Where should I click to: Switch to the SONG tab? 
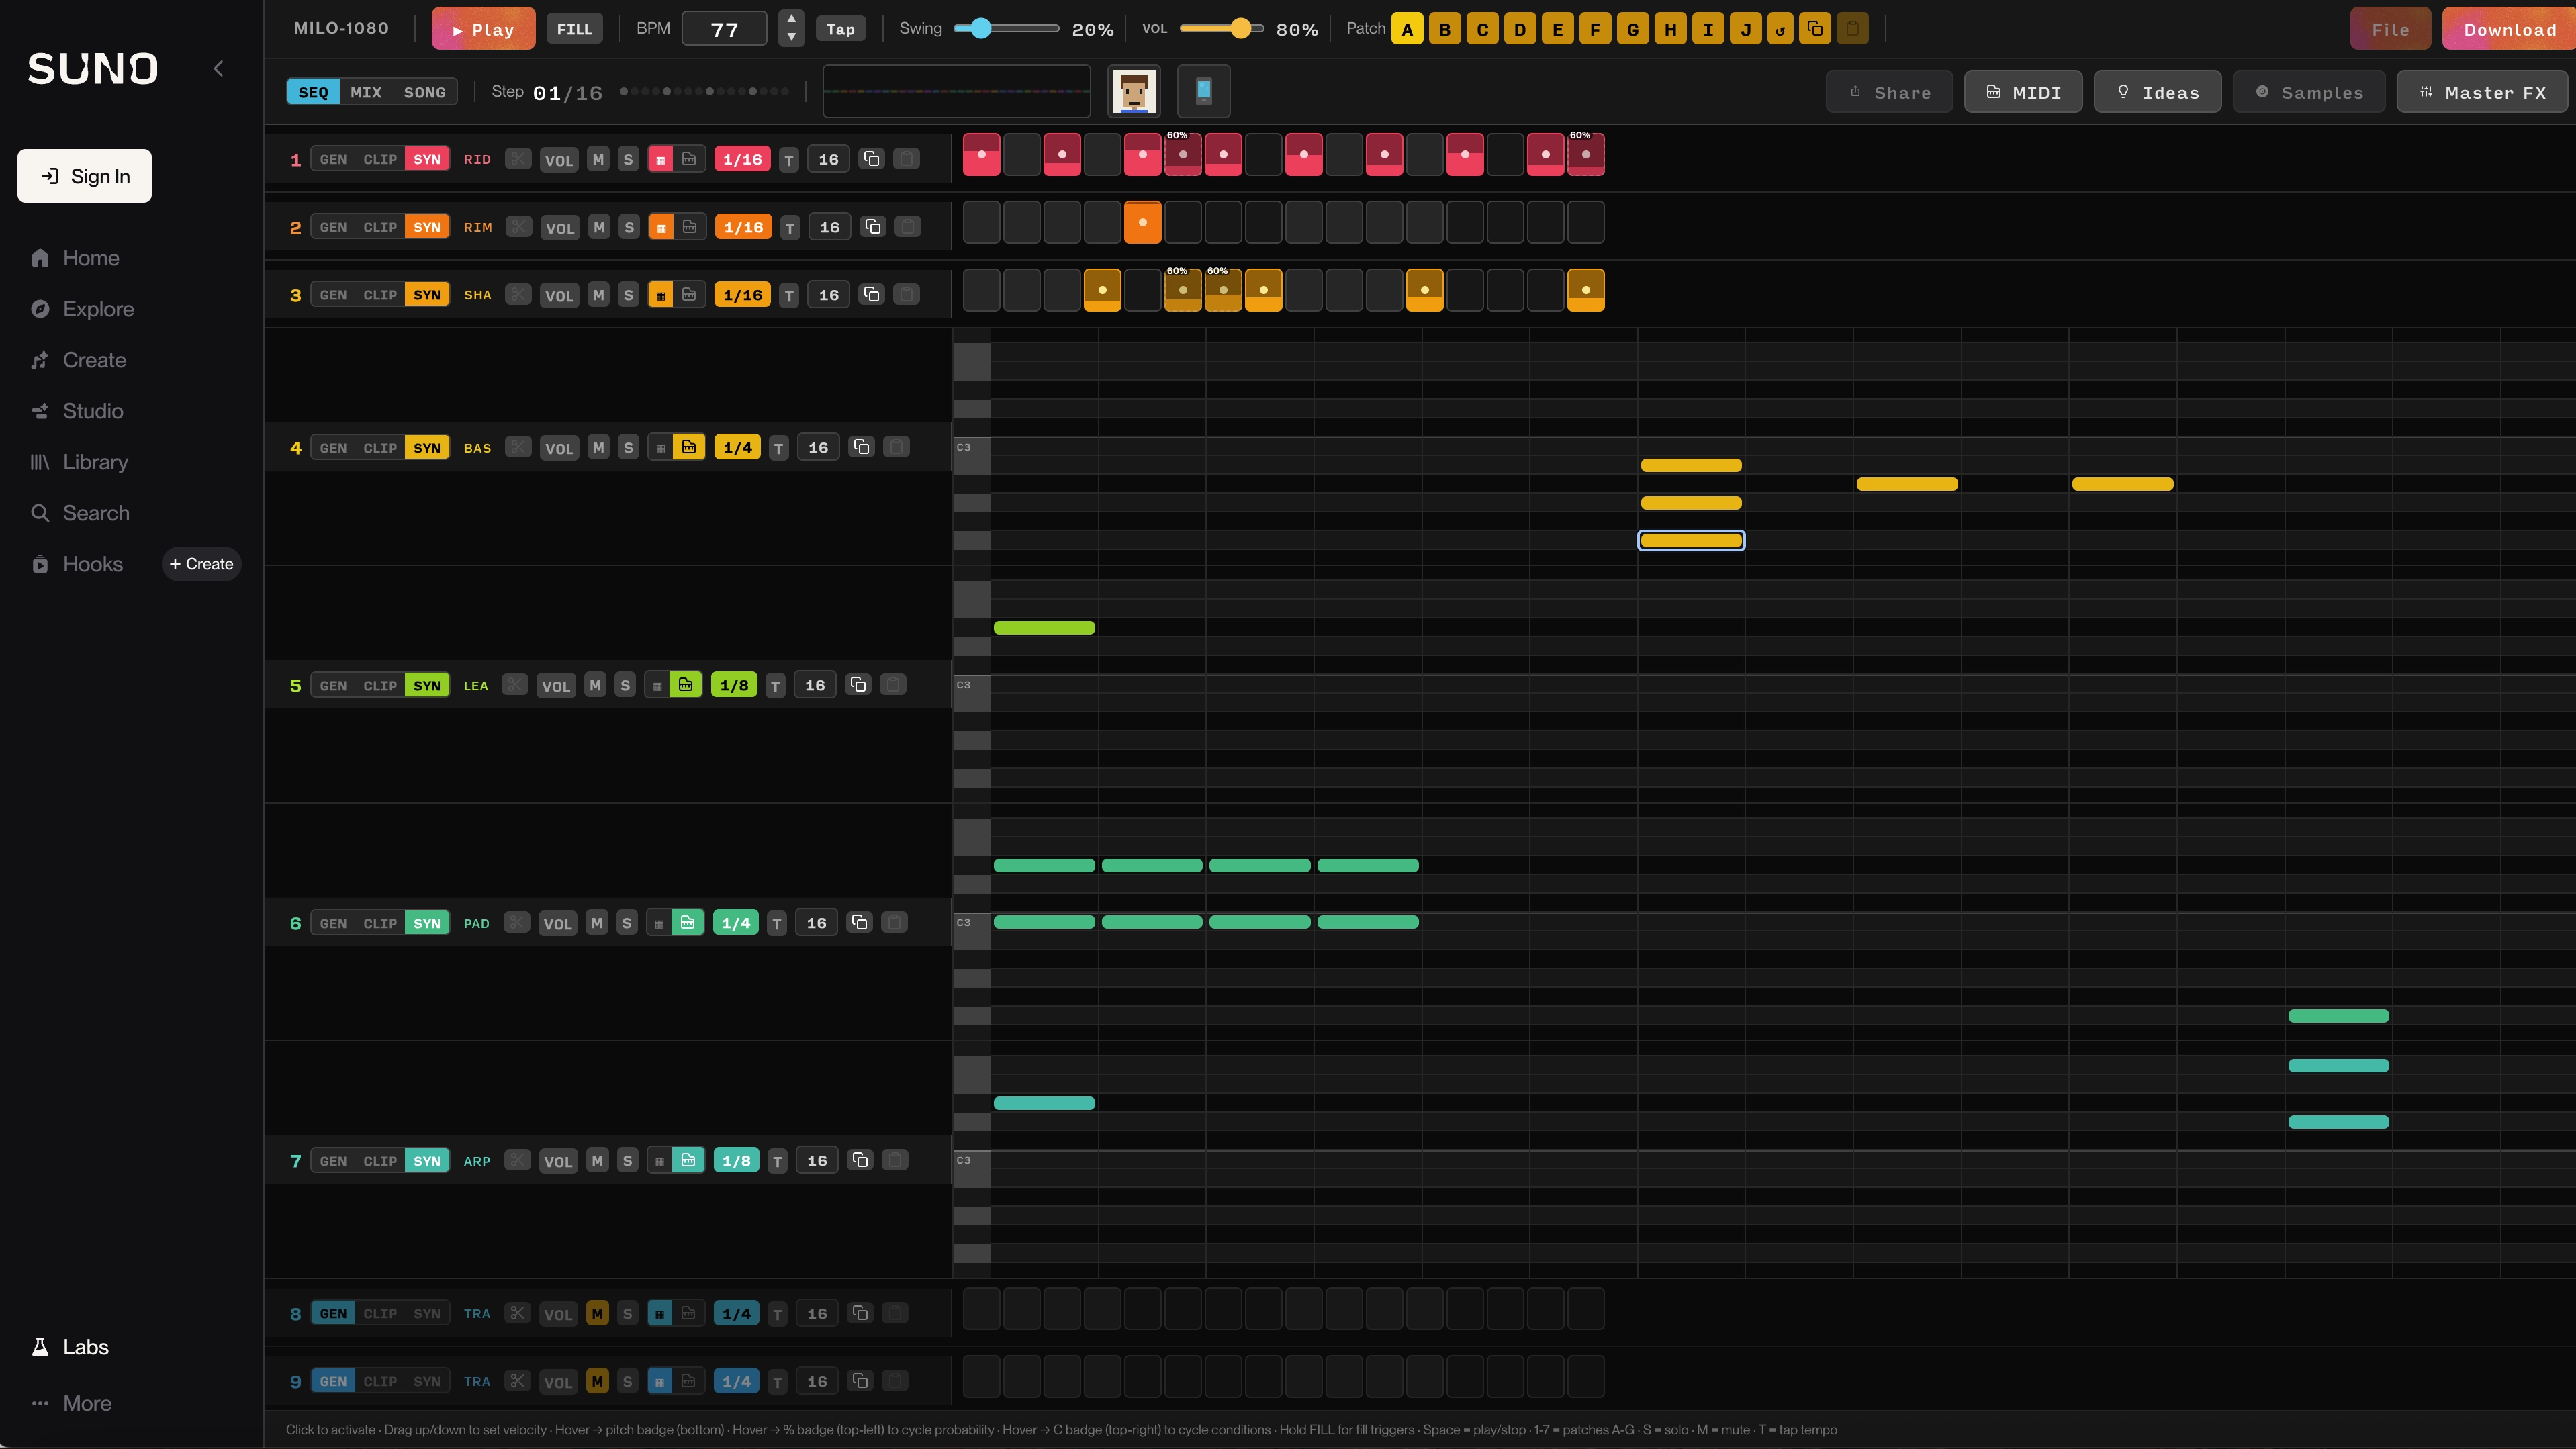coord(424,92)
